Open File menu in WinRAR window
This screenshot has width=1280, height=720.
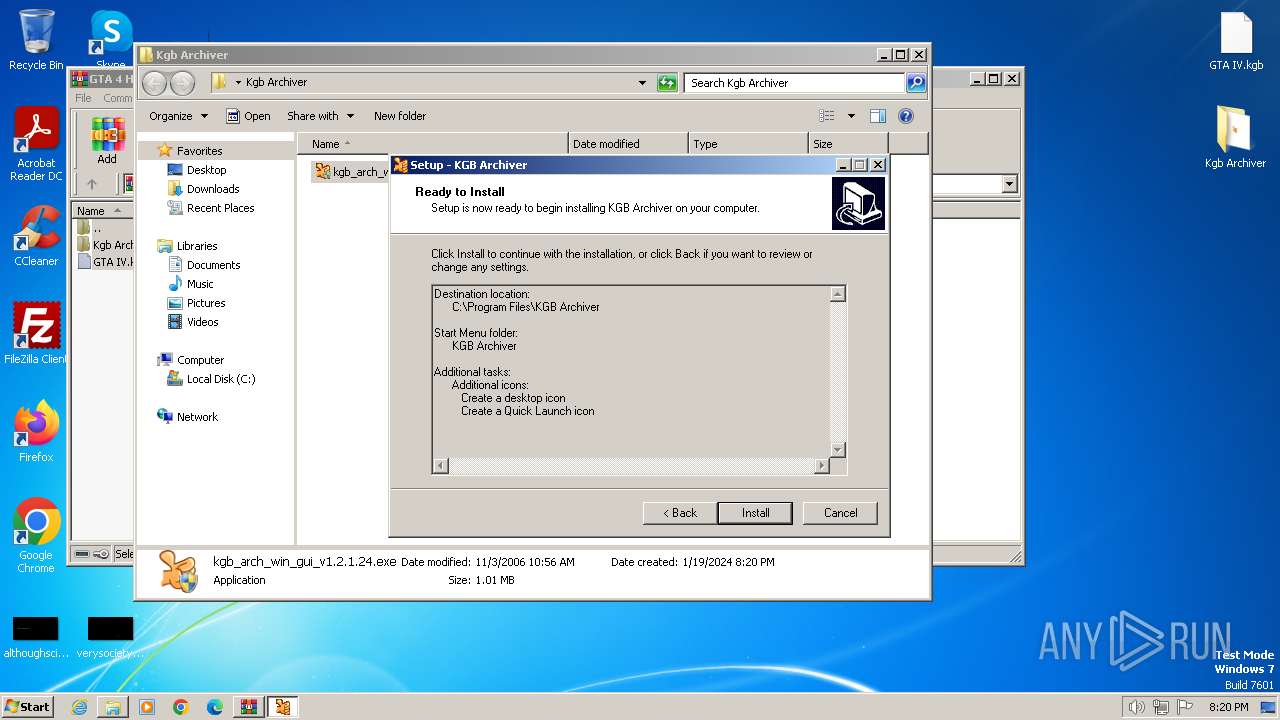point(83,98)
